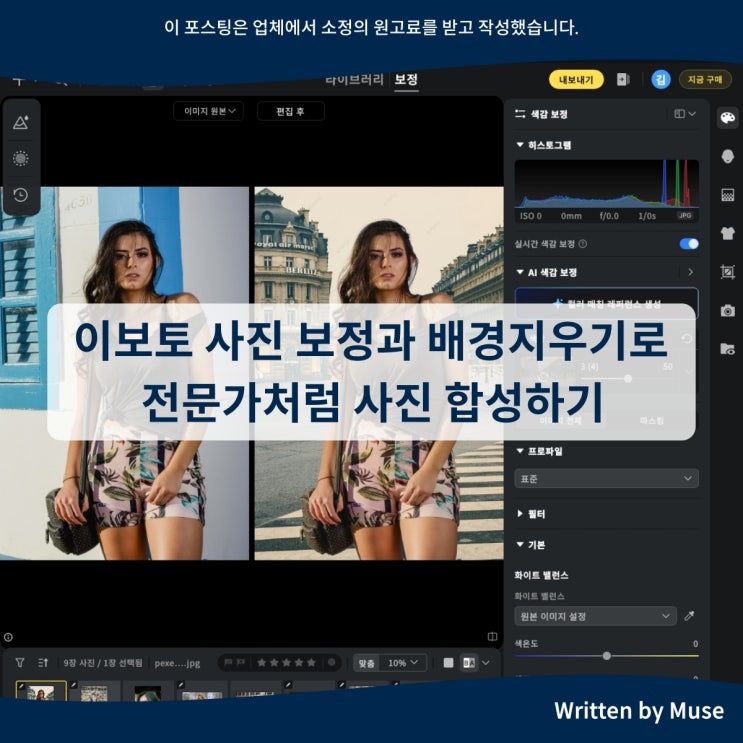This screenshot has height=743, width=743.
Task: Click the eyedropper white balance picker
Action: 689,616
